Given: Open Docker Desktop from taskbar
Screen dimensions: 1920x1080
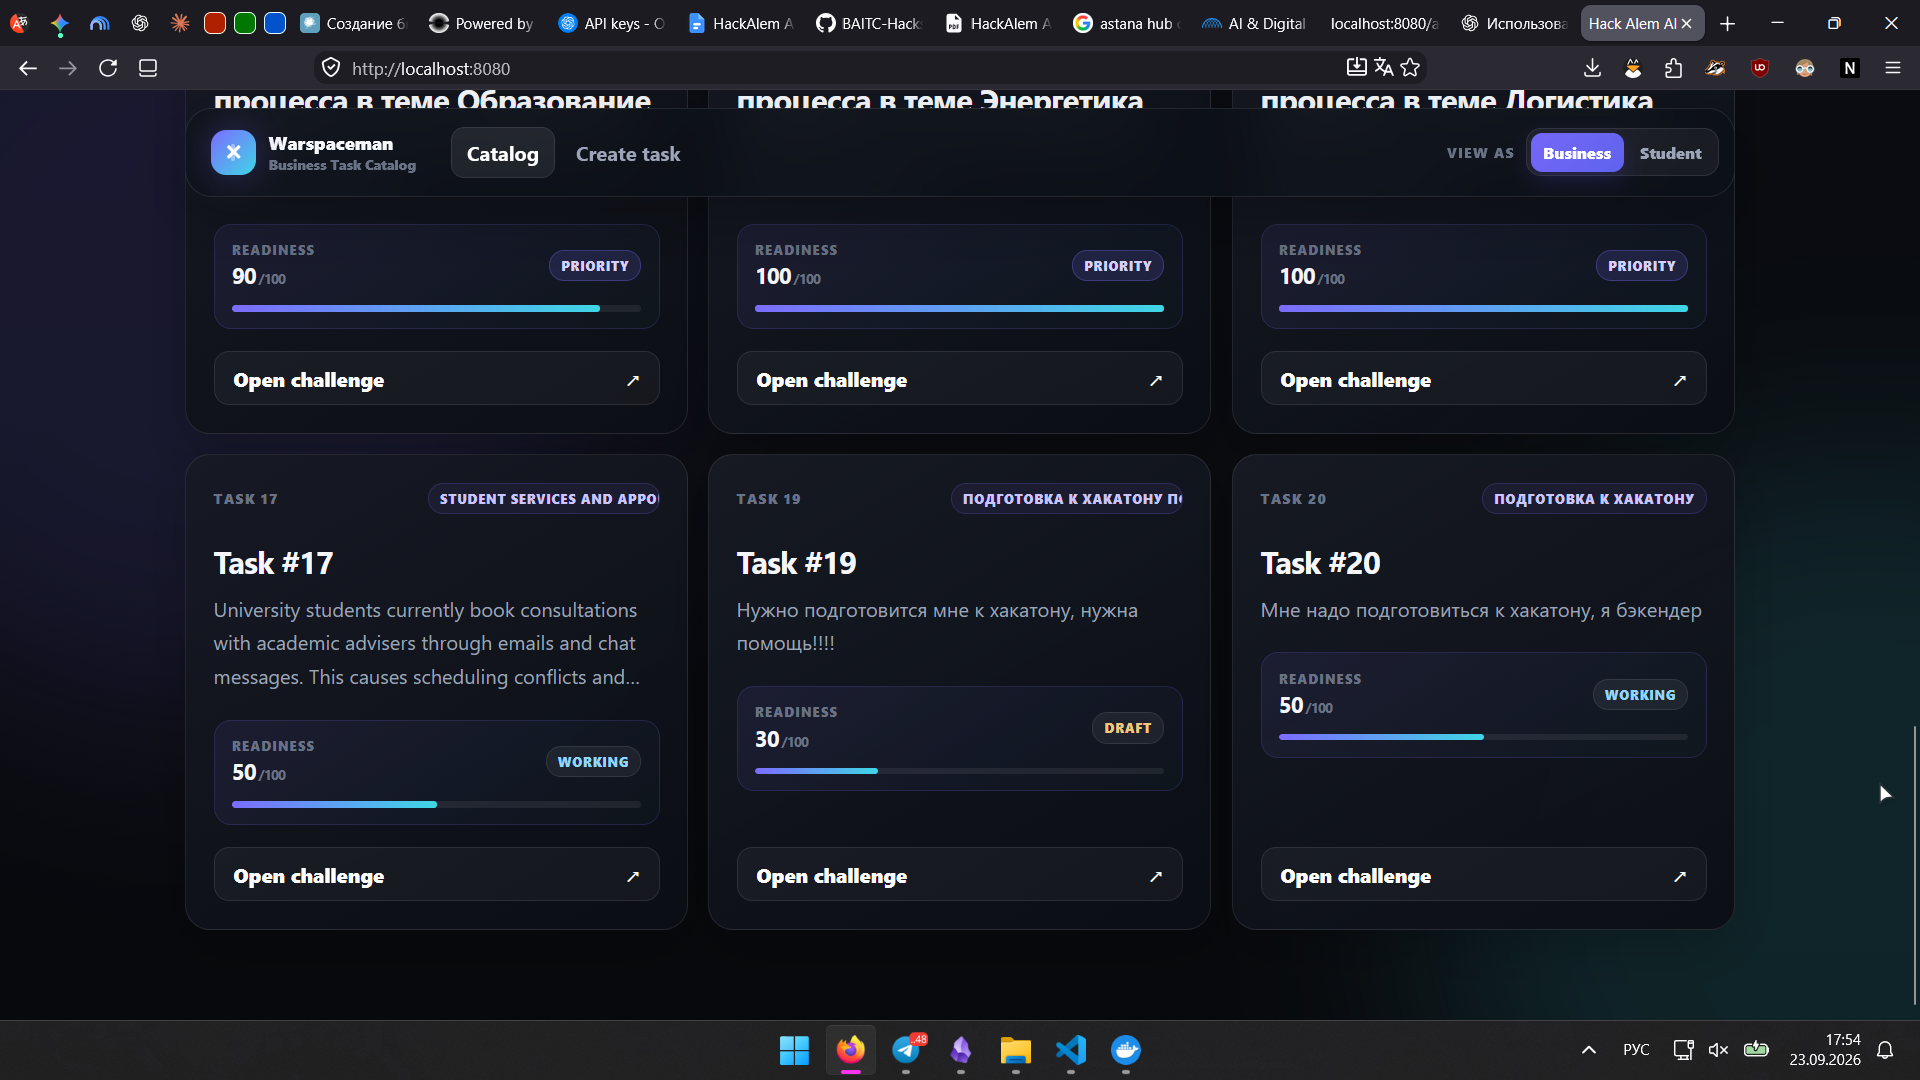Looking at the screenshot, I should coord(1126,1050).
